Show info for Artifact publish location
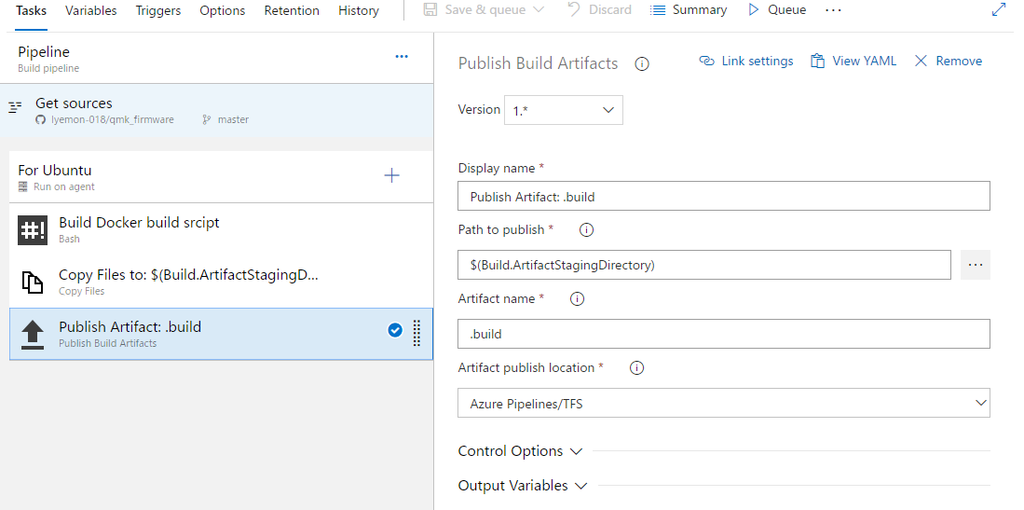 [637, 368]
